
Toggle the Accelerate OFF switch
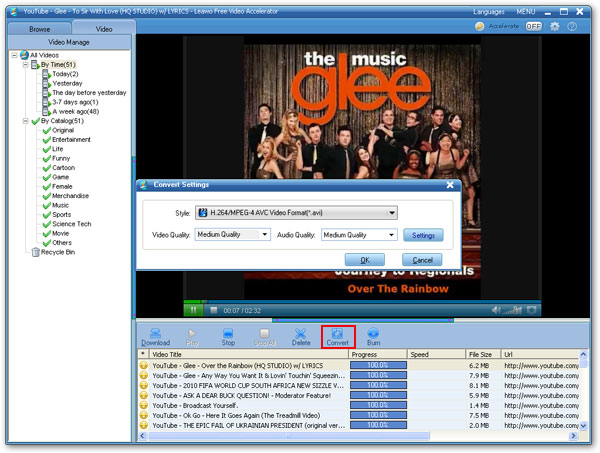[x=533, y=26]
